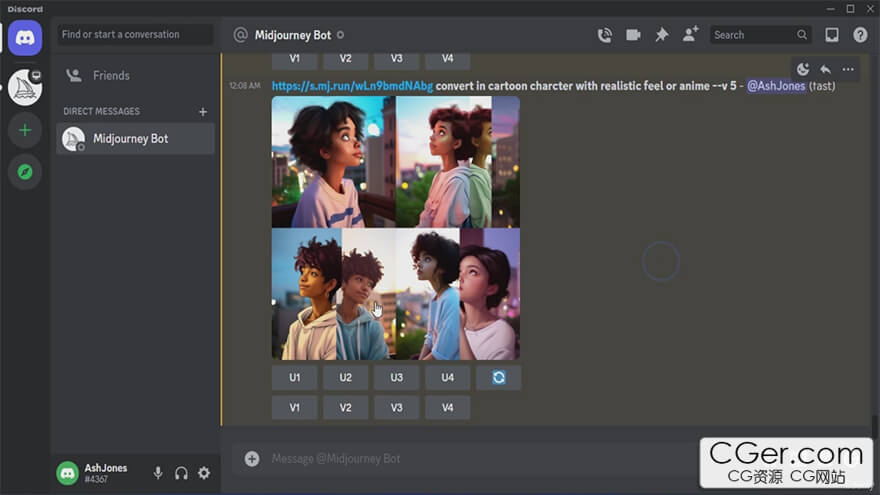Click top partially visible V1 button
The width and height of the screenshot is (880, 495).
(x=295, y=61)
